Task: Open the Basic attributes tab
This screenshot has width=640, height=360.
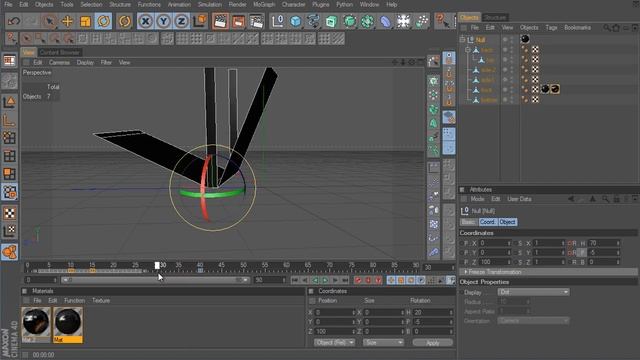Action: pyautogui.click(x=468, y=222)
